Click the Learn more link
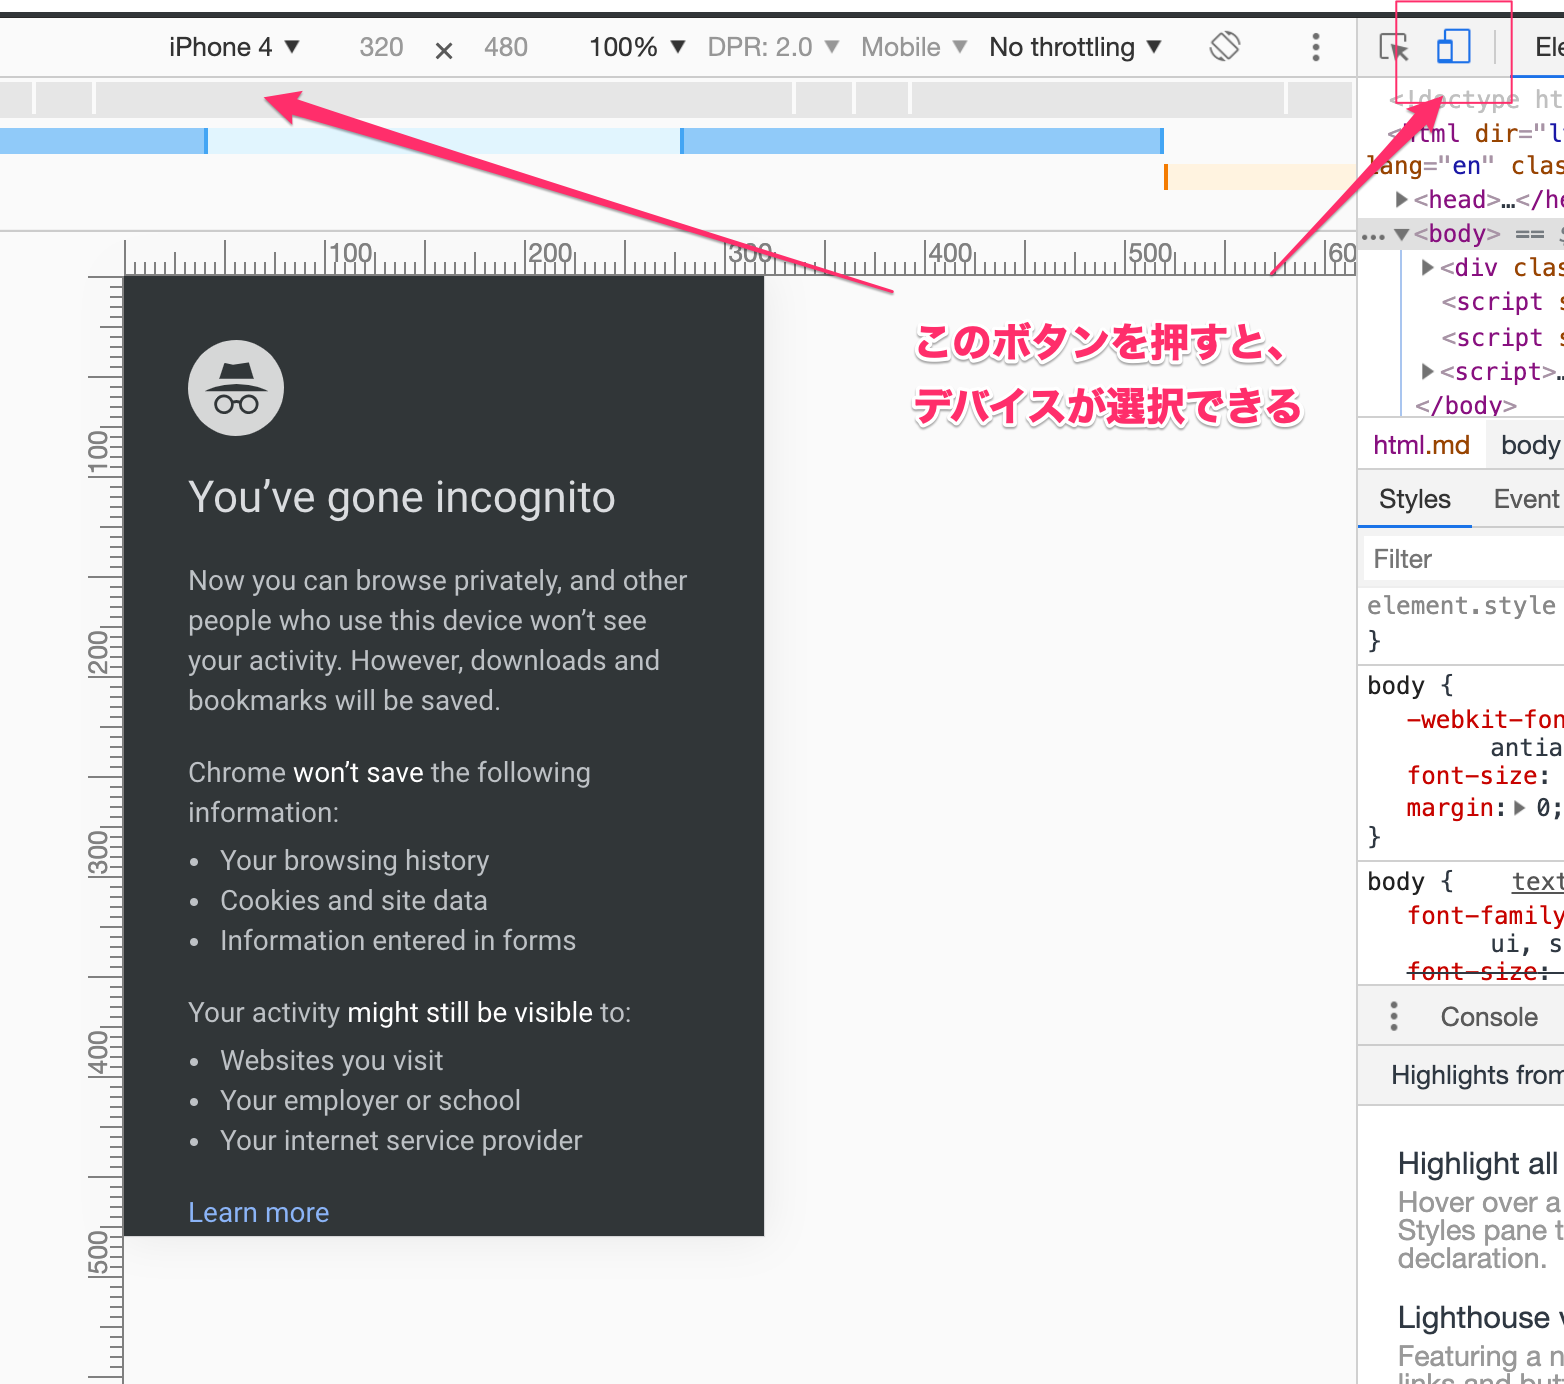Image resolution: width=1564 pixels, height=1384 pixels. pyautogui.click(x=258, y=1212)
